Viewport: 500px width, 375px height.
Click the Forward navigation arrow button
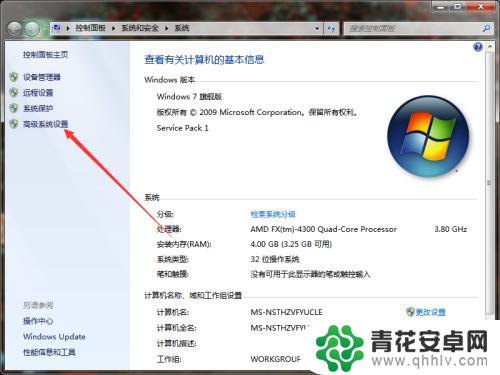pos(32,29)
